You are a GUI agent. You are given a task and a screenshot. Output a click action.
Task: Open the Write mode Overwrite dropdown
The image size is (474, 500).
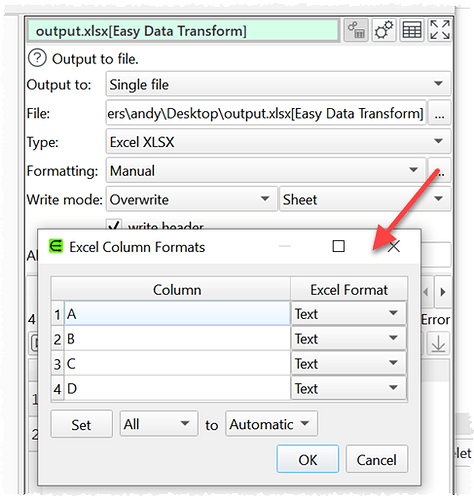tap(192, 199)
